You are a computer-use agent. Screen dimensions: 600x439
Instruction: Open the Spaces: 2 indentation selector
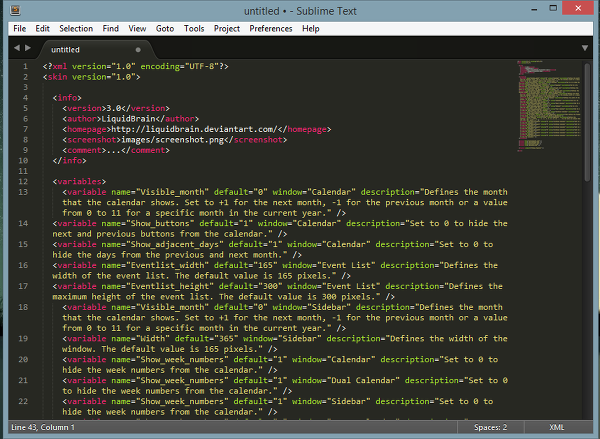tap(491, 428)
